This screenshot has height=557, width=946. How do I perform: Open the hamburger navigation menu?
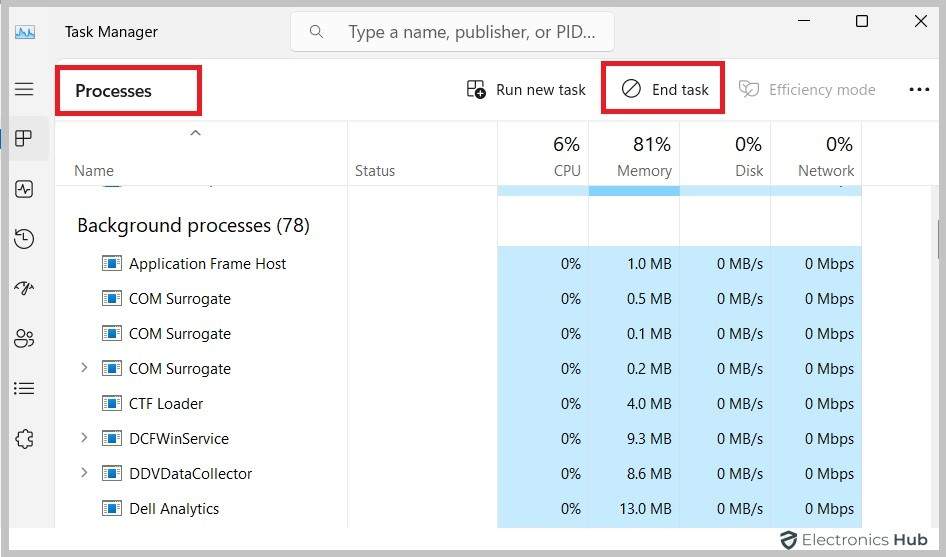coord(24,89)
